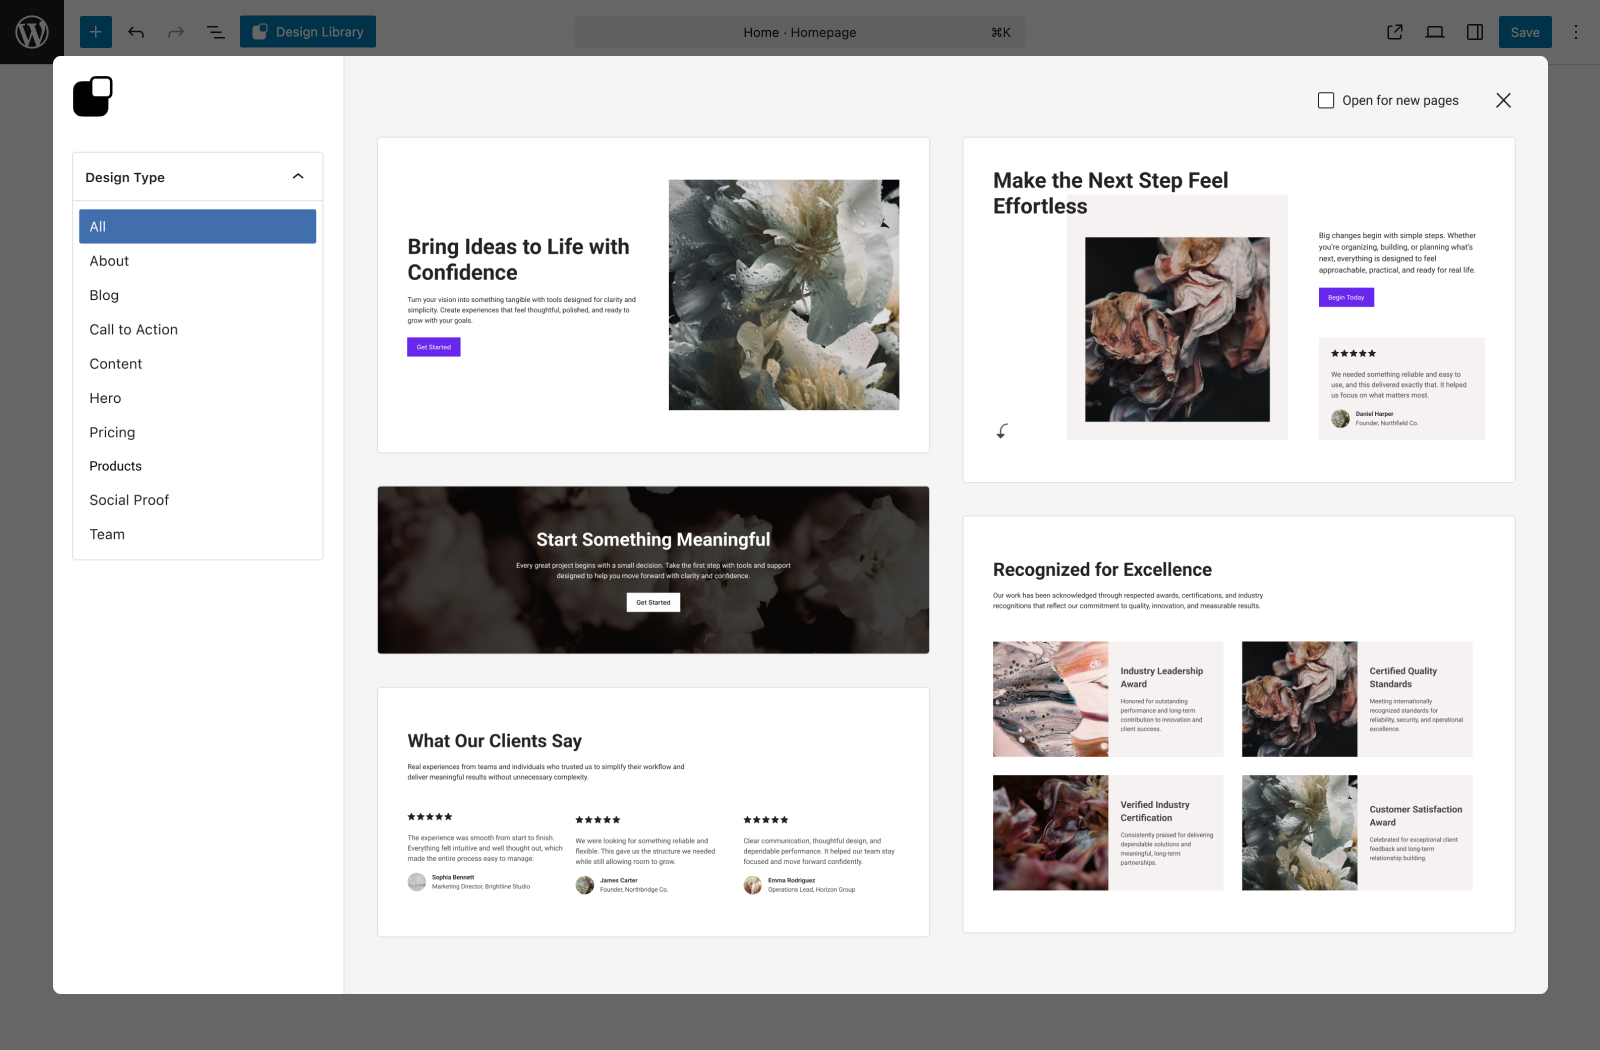Collapse the Design Type panel
Viewport: 1600px width, 1050px height.
pyautogui.click(x=198, y=177)
